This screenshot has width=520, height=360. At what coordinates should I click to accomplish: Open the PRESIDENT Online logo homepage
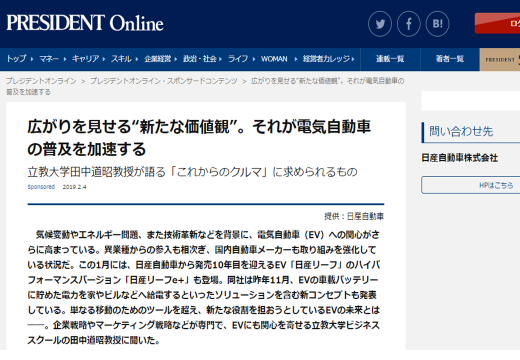point(85,23)
